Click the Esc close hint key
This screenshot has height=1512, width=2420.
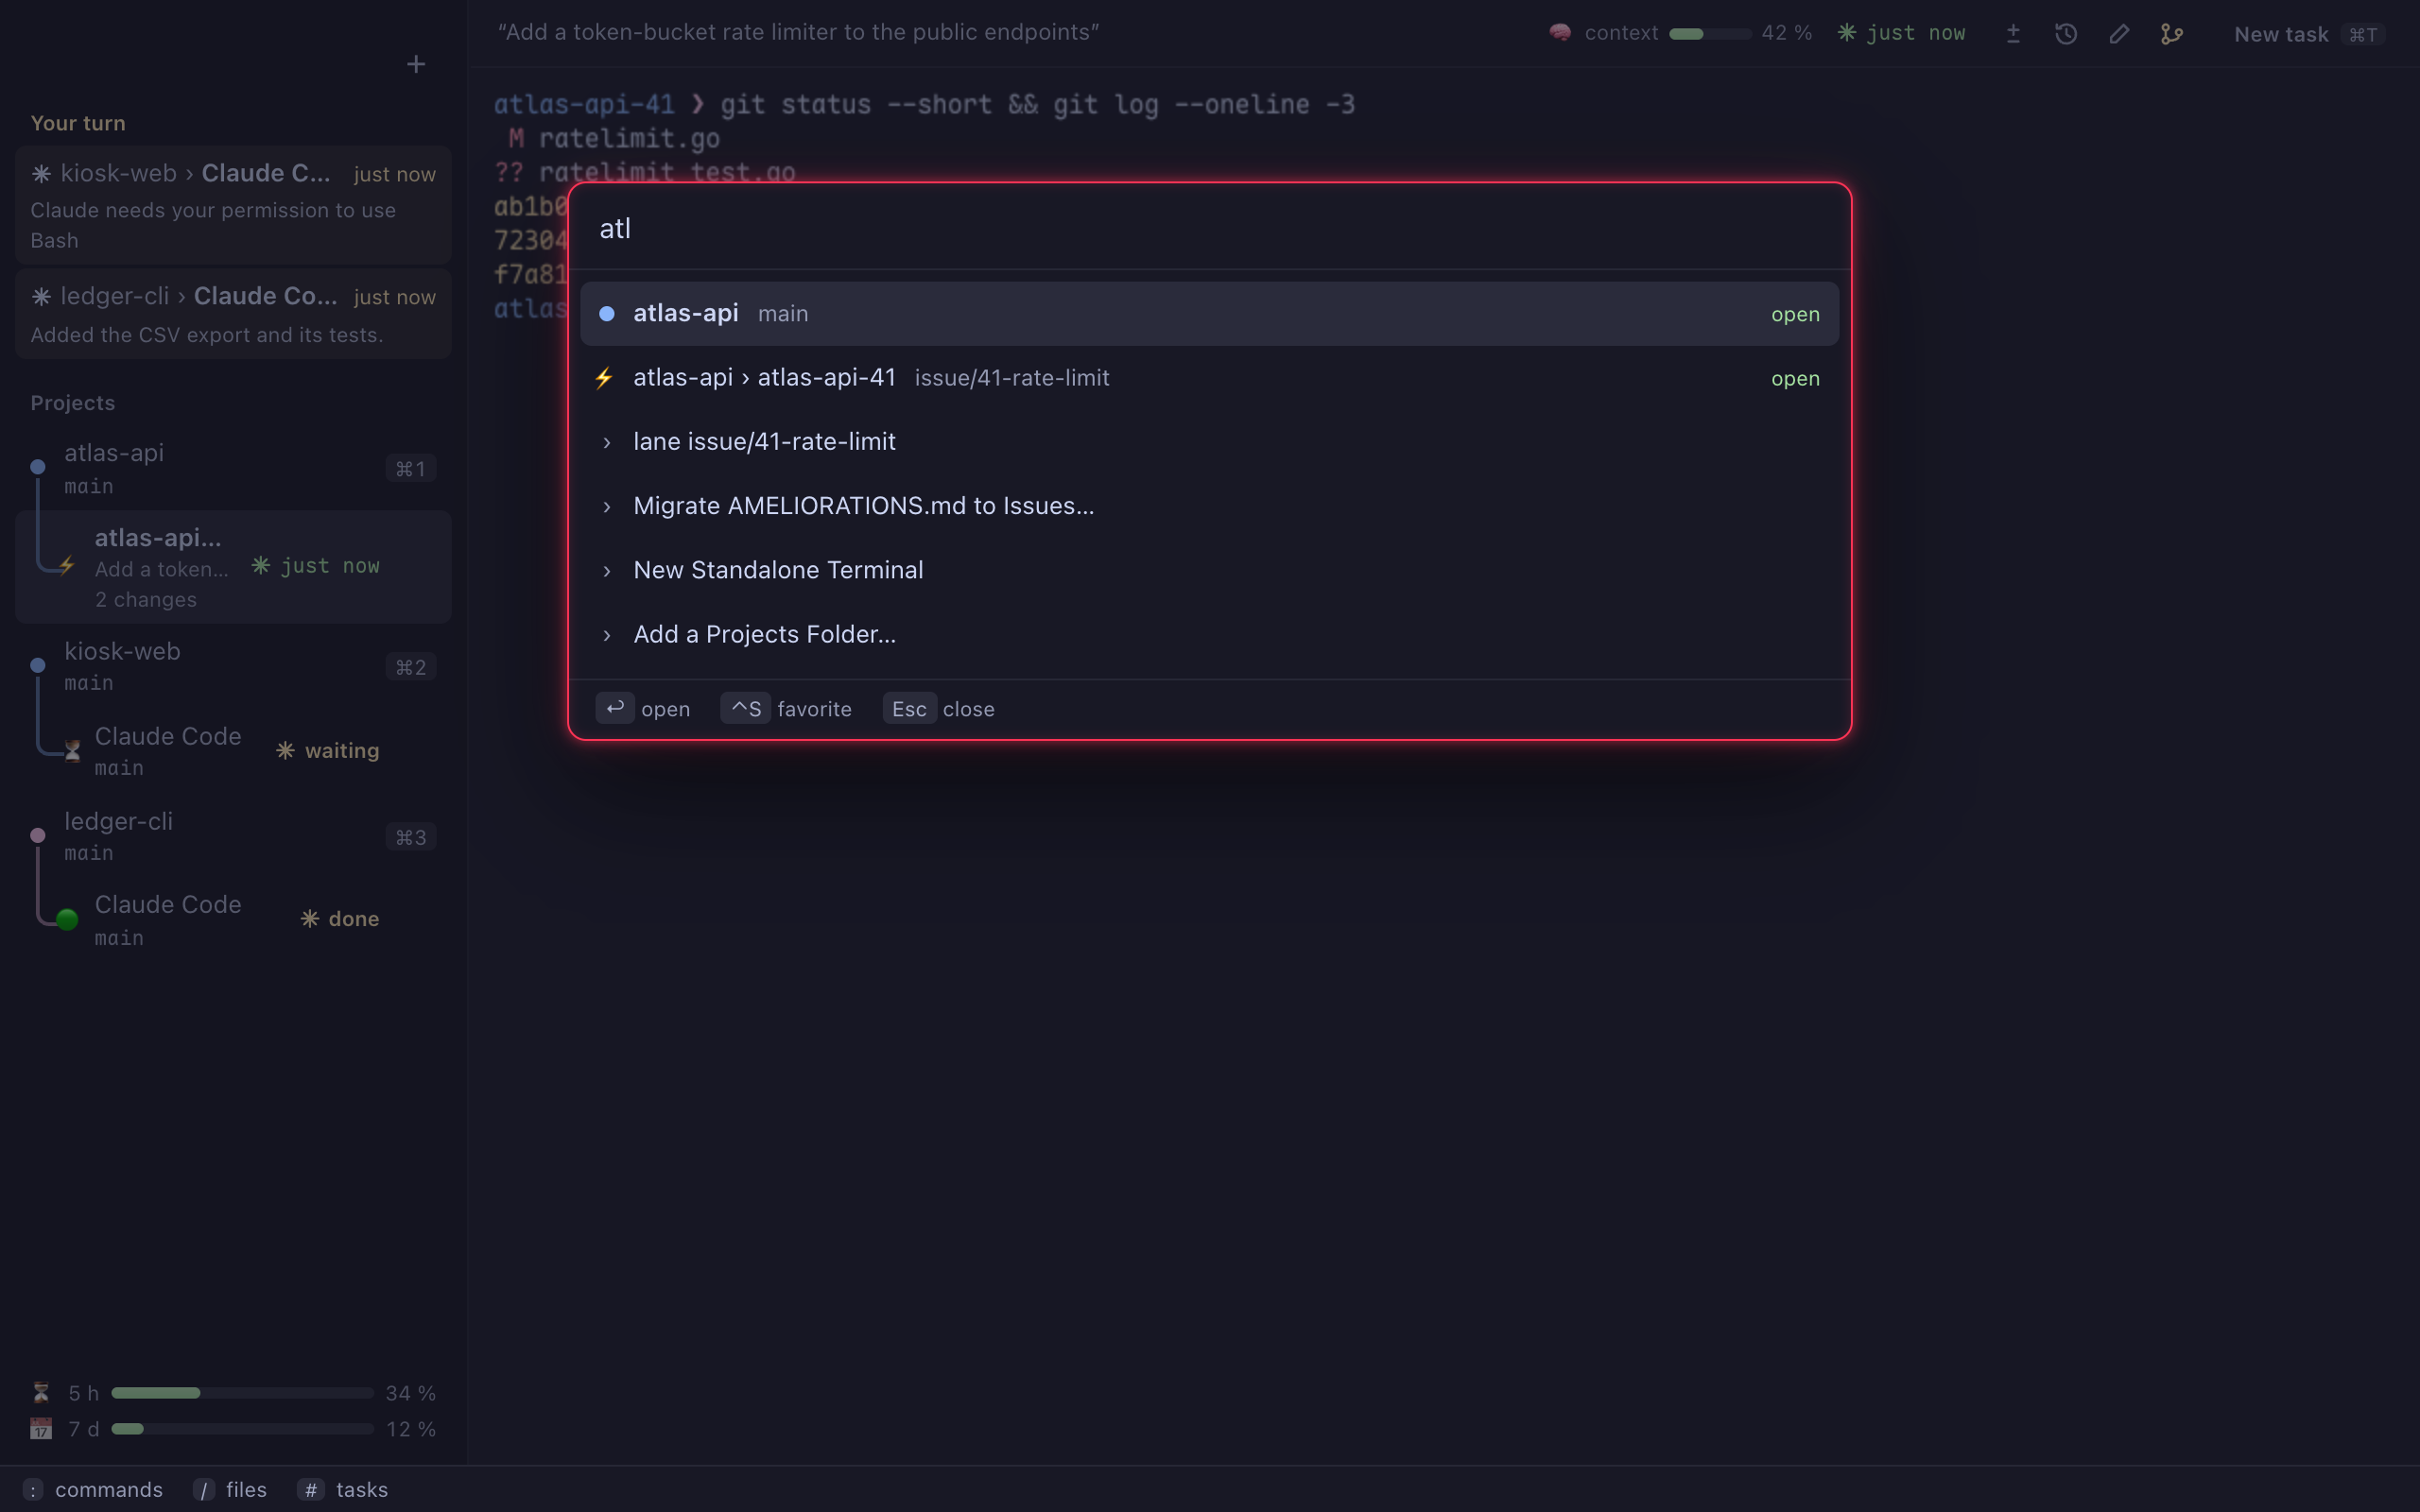click(909, 708)
